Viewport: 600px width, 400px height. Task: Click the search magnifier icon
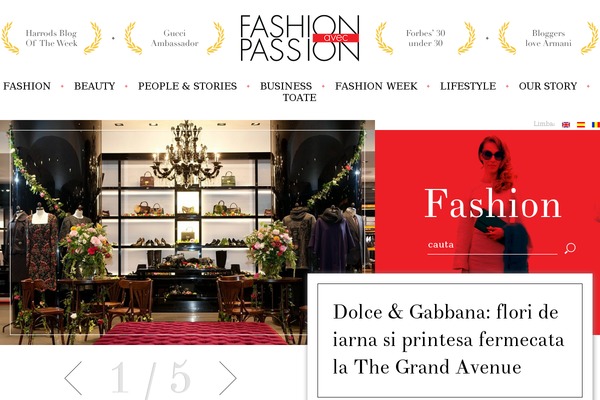click(x=570, y=248)
